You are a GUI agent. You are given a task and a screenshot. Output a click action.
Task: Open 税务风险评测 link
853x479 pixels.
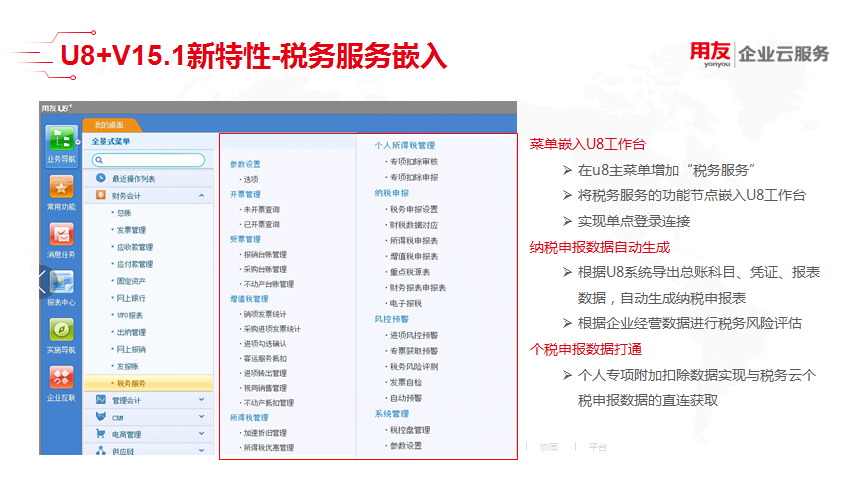414,366
